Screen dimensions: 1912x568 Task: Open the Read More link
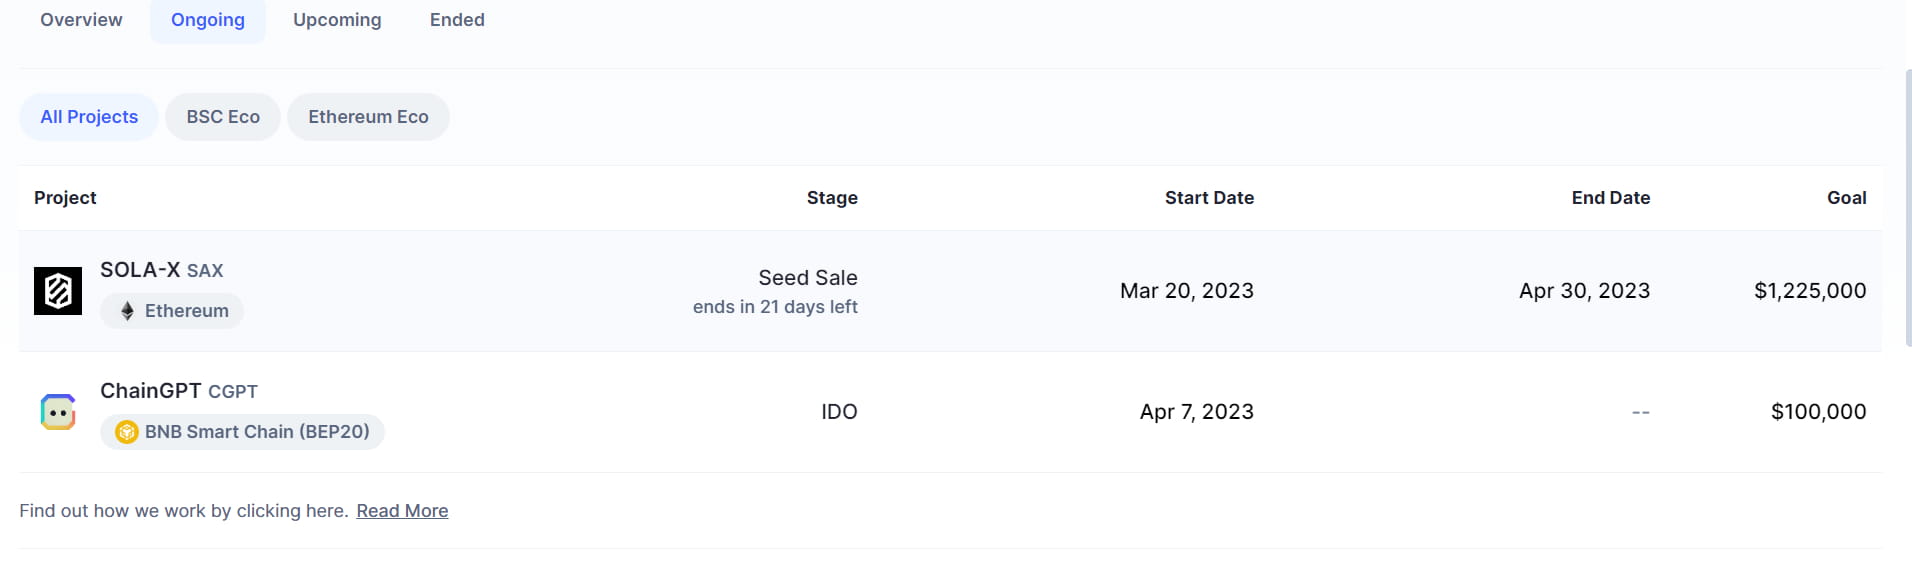click(x=402, y=511)
